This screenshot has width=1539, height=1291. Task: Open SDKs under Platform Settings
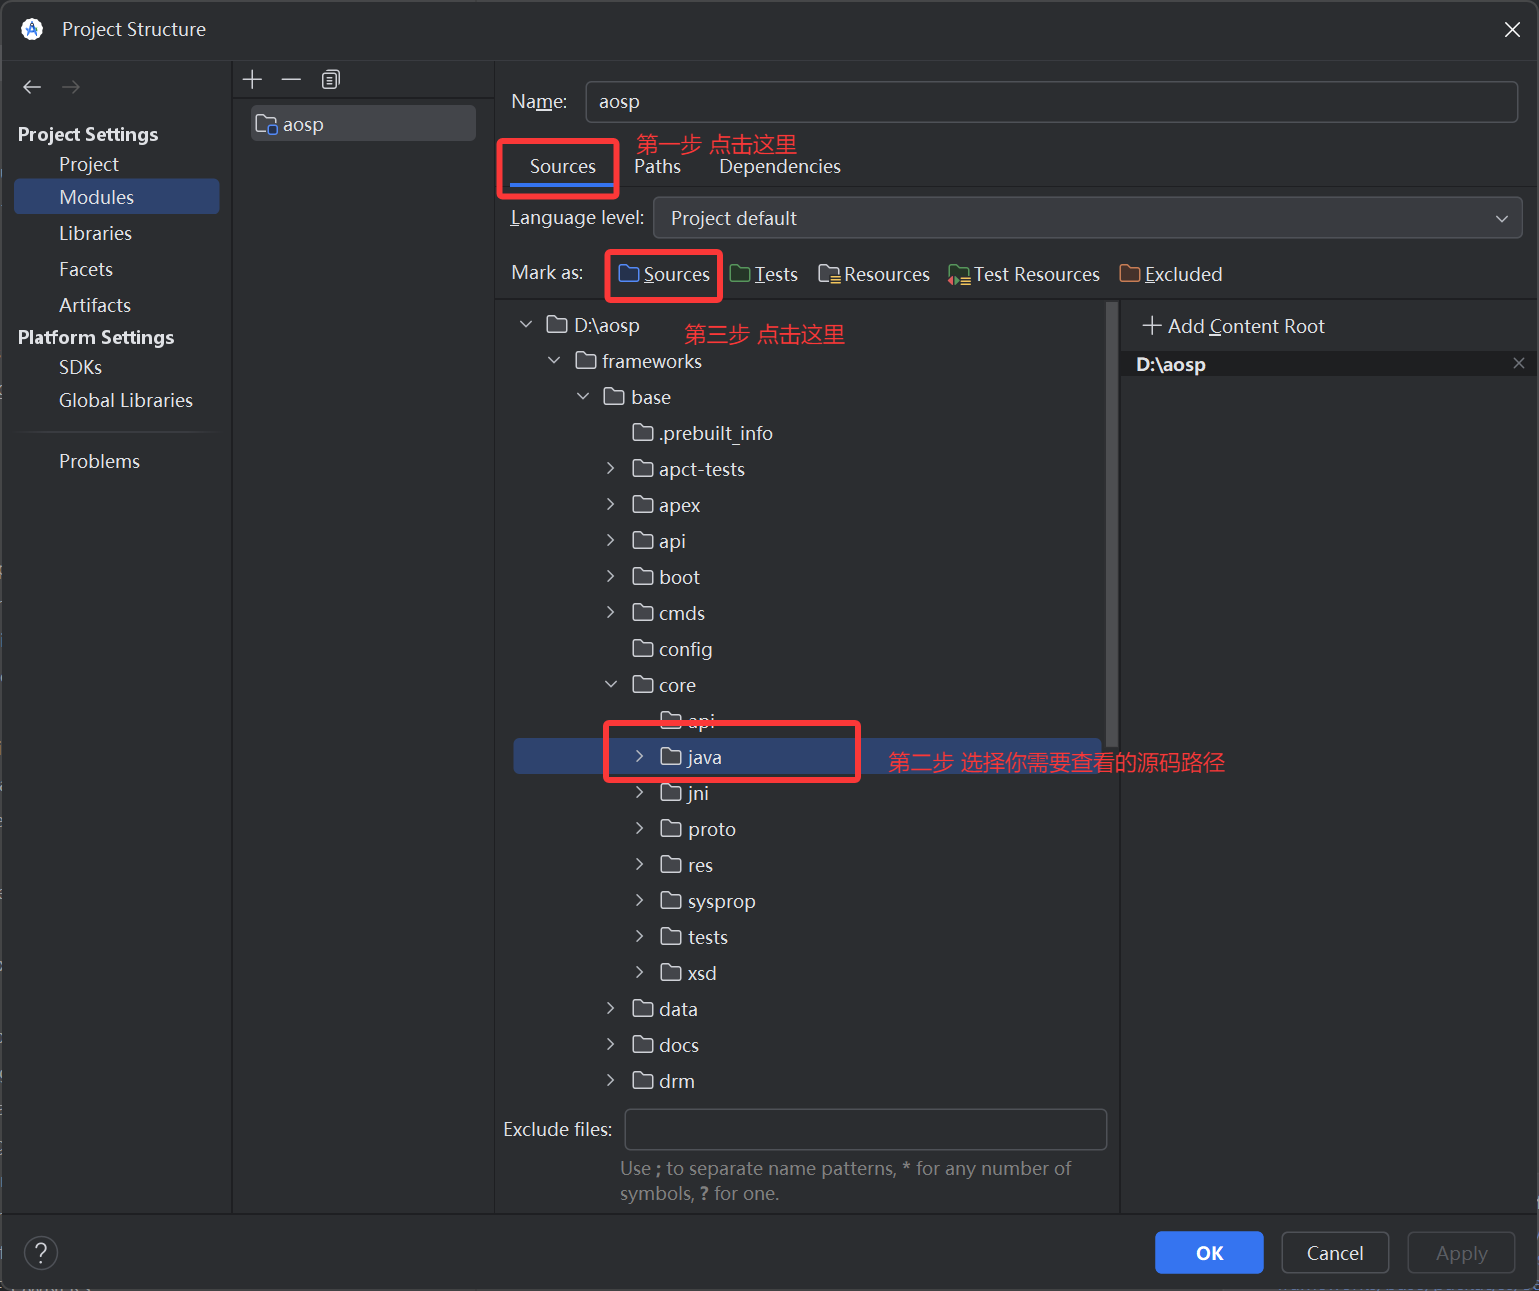80,367
